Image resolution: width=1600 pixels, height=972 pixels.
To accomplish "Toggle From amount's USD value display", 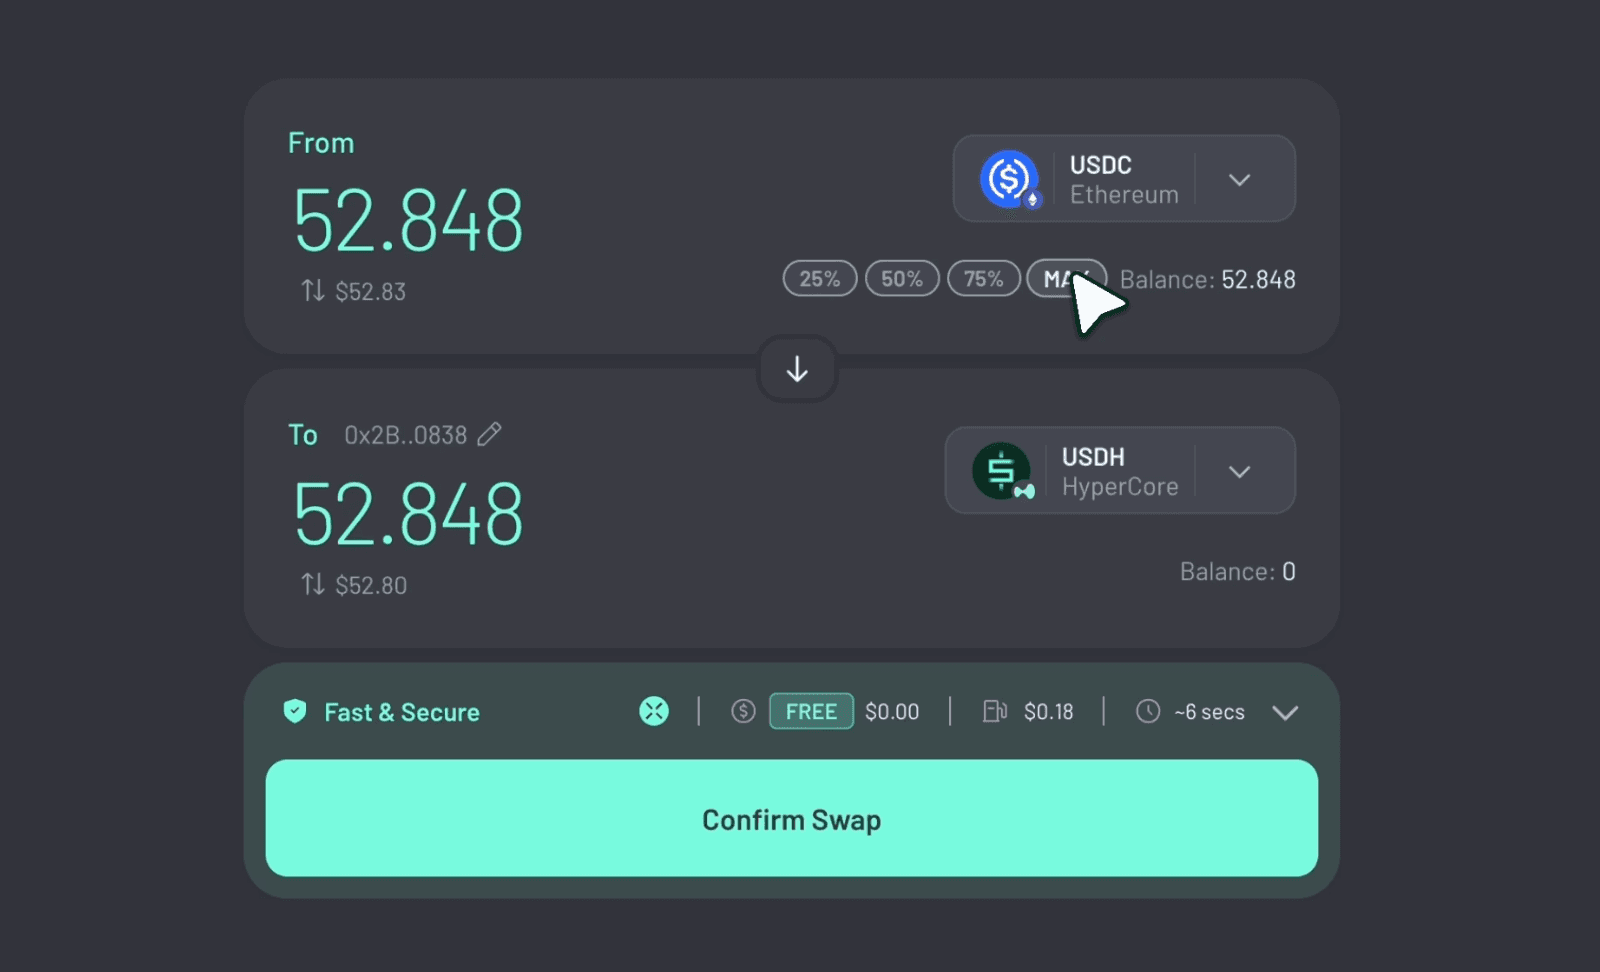I will click(313, 291).
